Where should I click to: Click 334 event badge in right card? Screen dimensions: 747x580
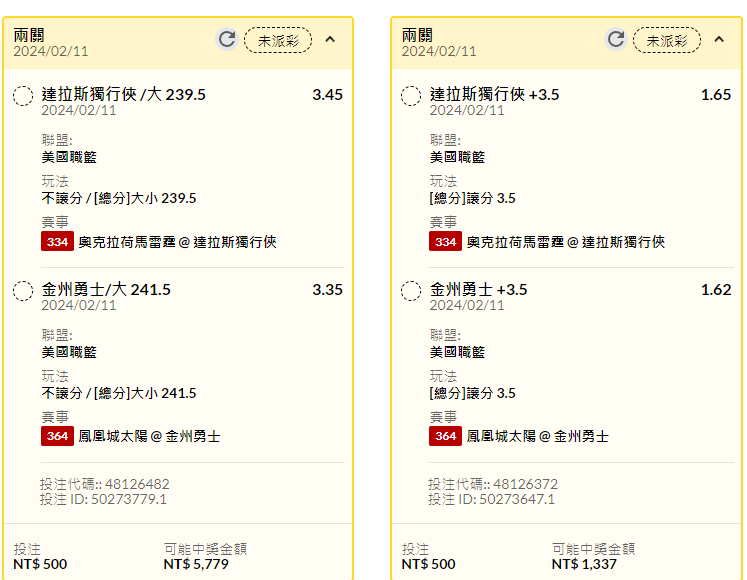445,242
